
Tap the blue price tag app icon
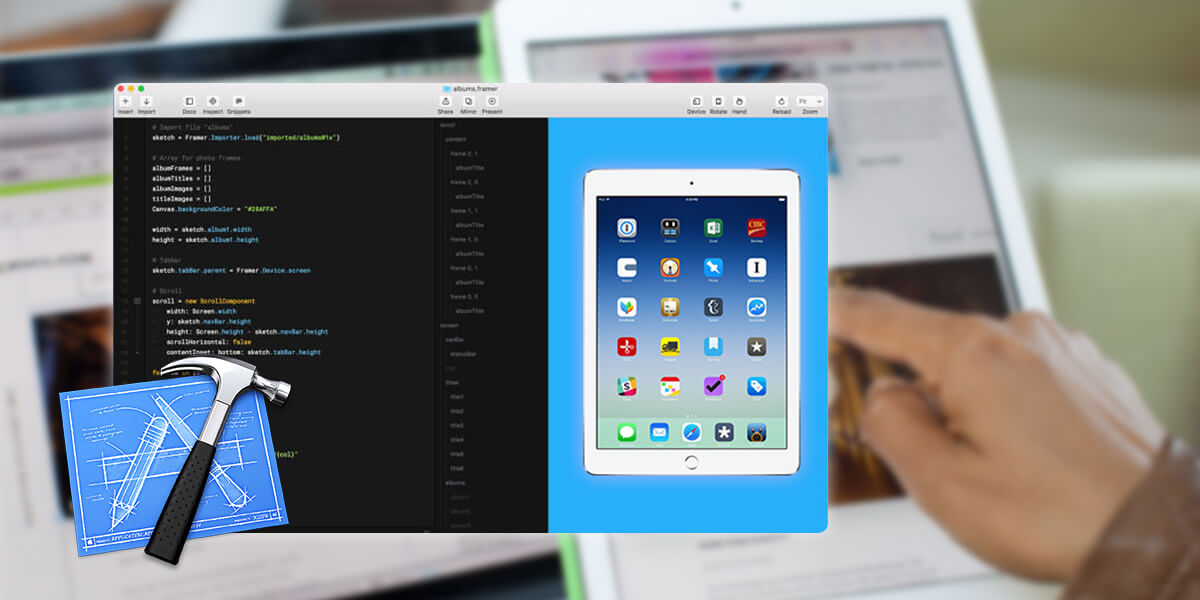click(x=757, y=386)
